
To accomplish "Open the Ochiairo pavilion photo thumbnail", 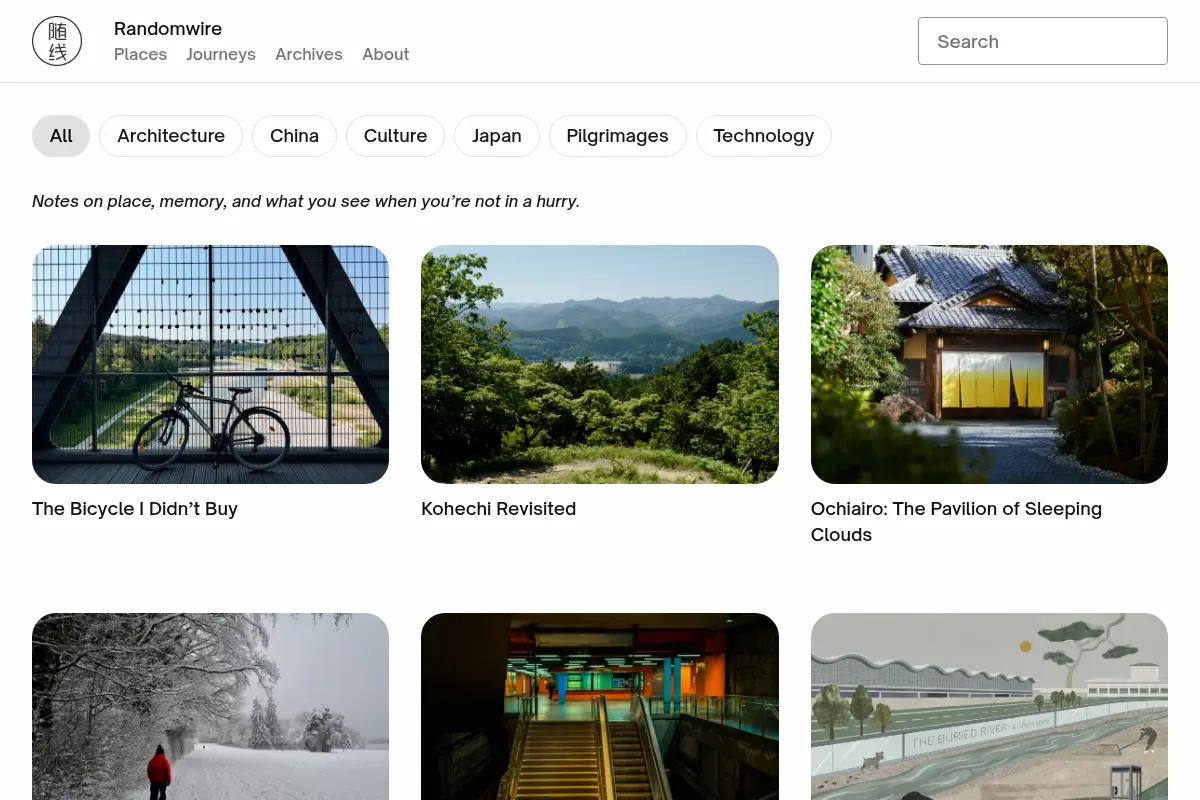I will pyautogui.click(x=989, y=364).
